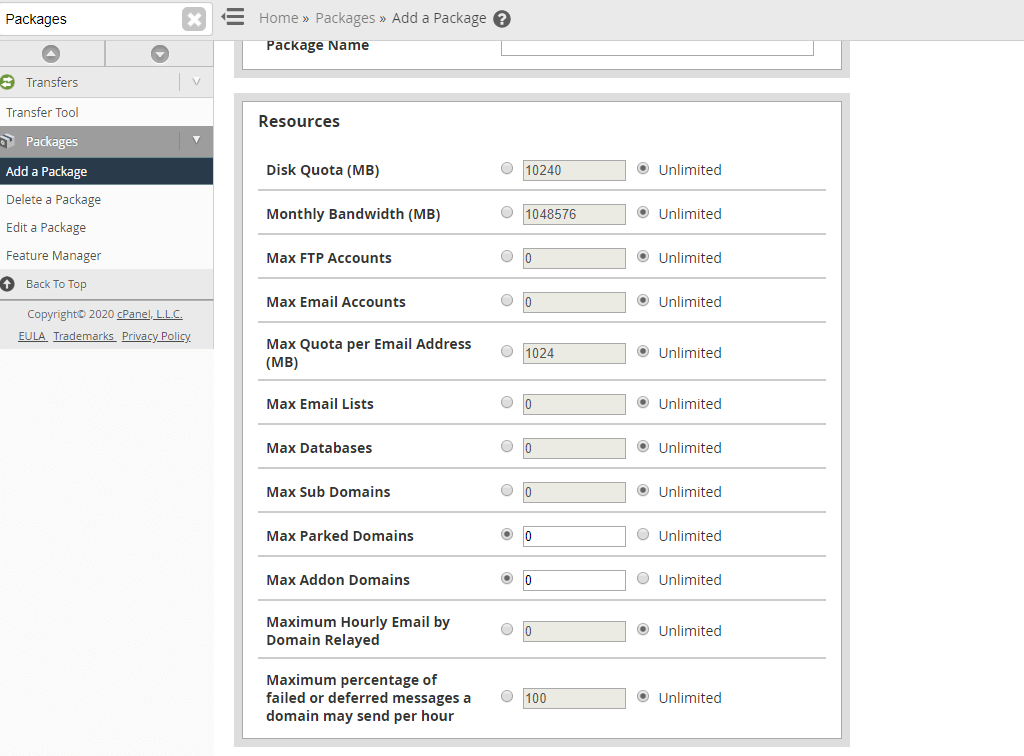This screenshot has width=1024, height=756.
Task: Open the EULA link
Action: [31, 336]
